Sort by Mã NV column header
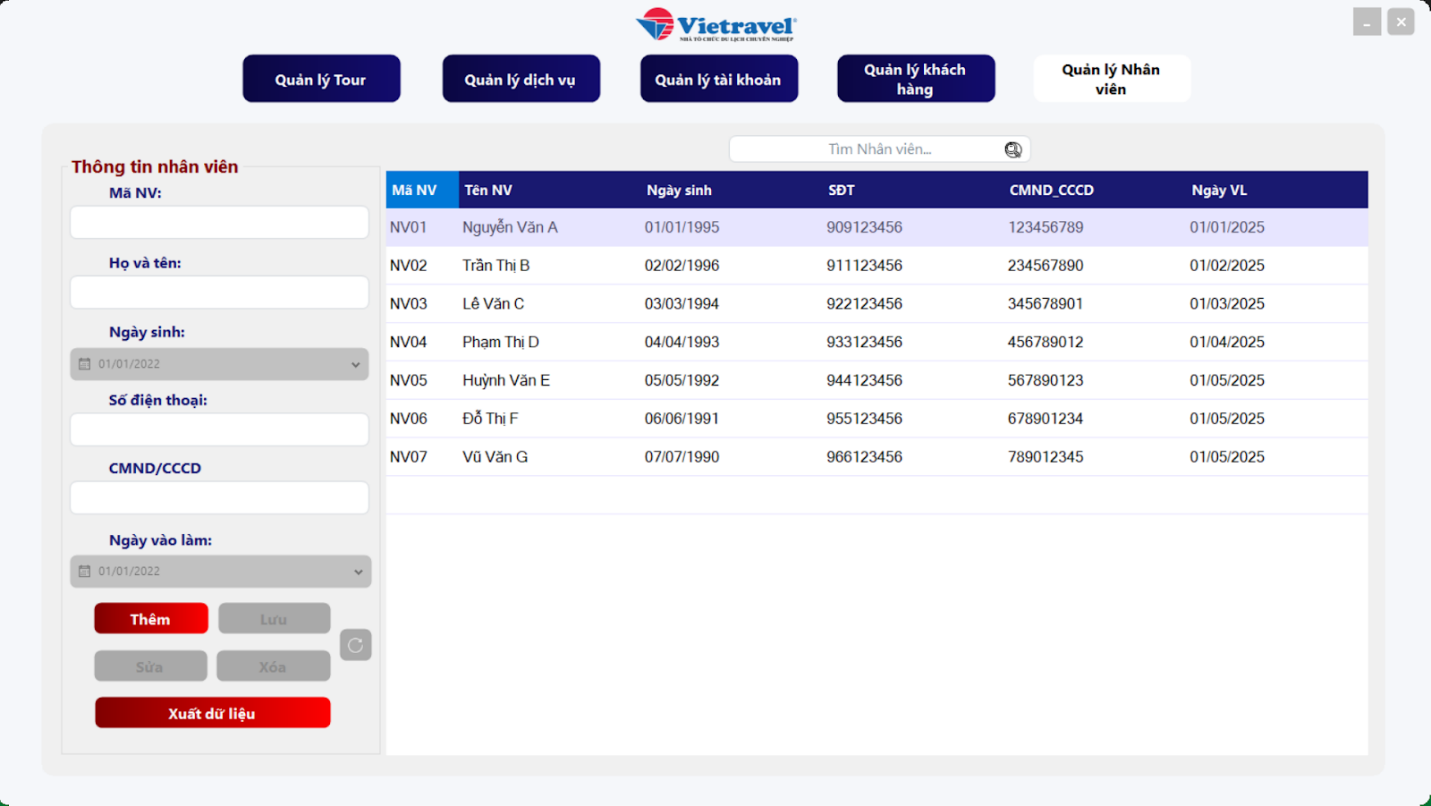The image size is (1431, 806). [422, 190]
